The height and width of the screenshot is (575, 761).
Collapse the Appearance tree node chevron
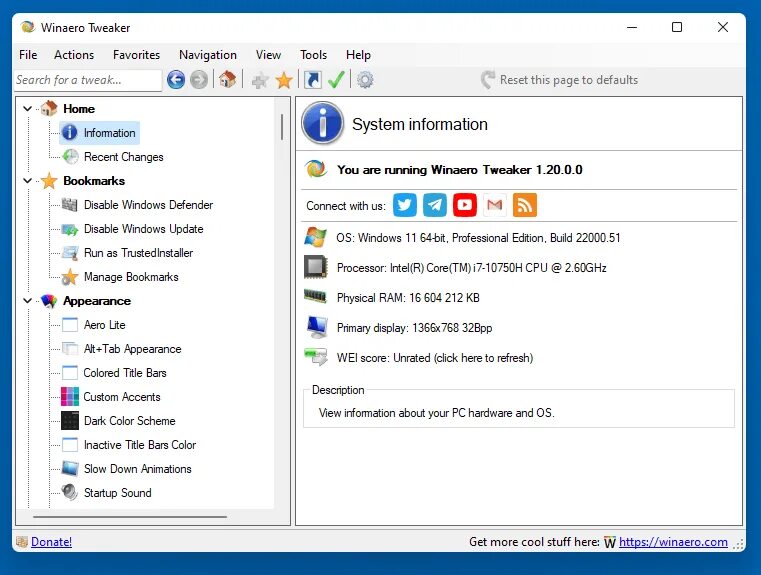pyautogui.click(x=28, y=301)
